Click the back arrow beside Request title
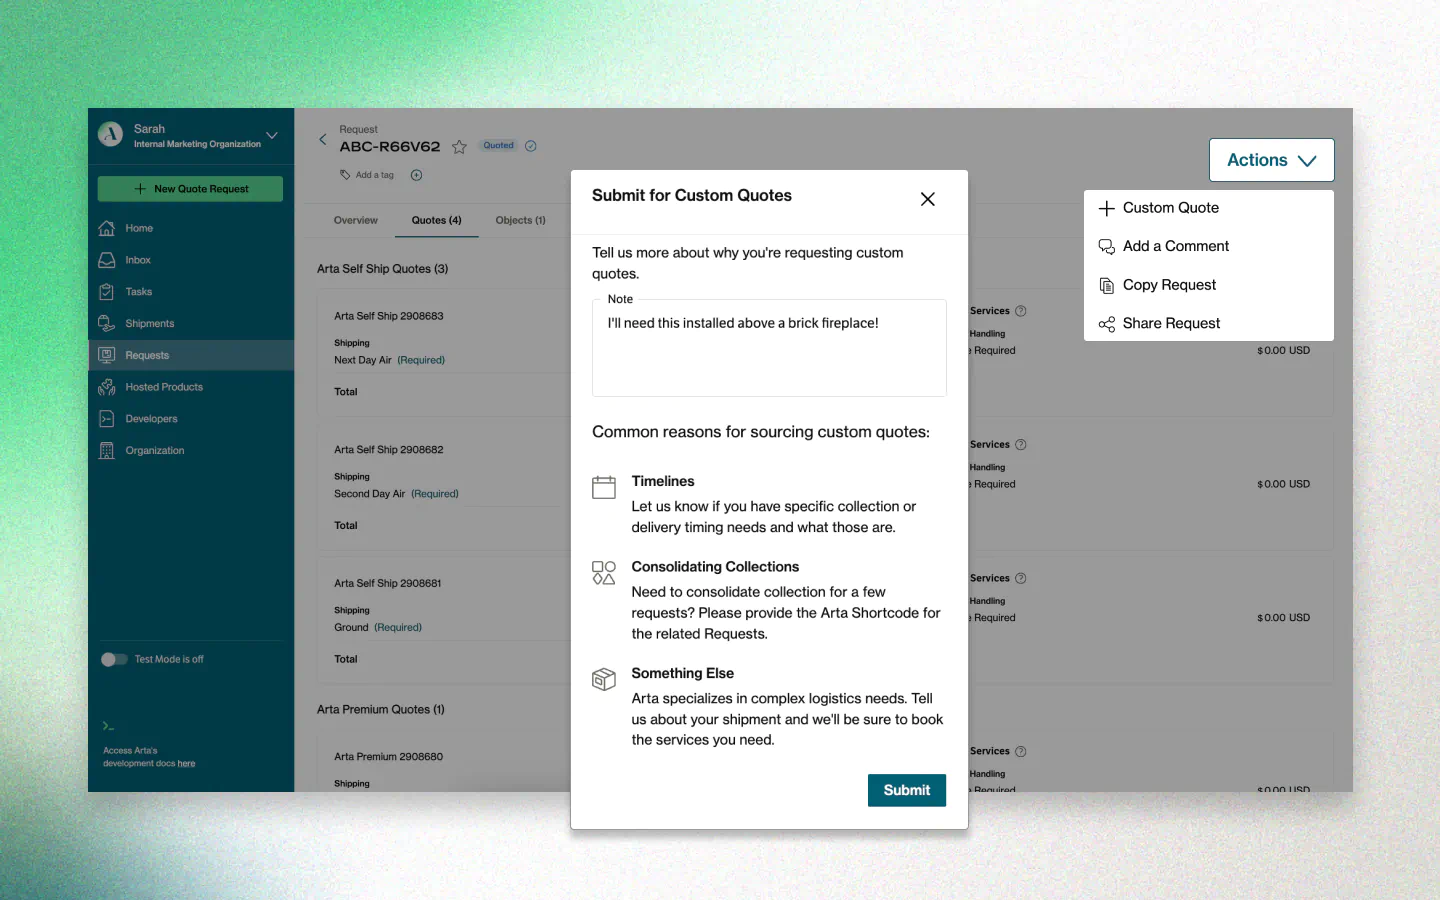This screenshot has width=1440, height=900. pyautogui.click(x=323, y=140)
